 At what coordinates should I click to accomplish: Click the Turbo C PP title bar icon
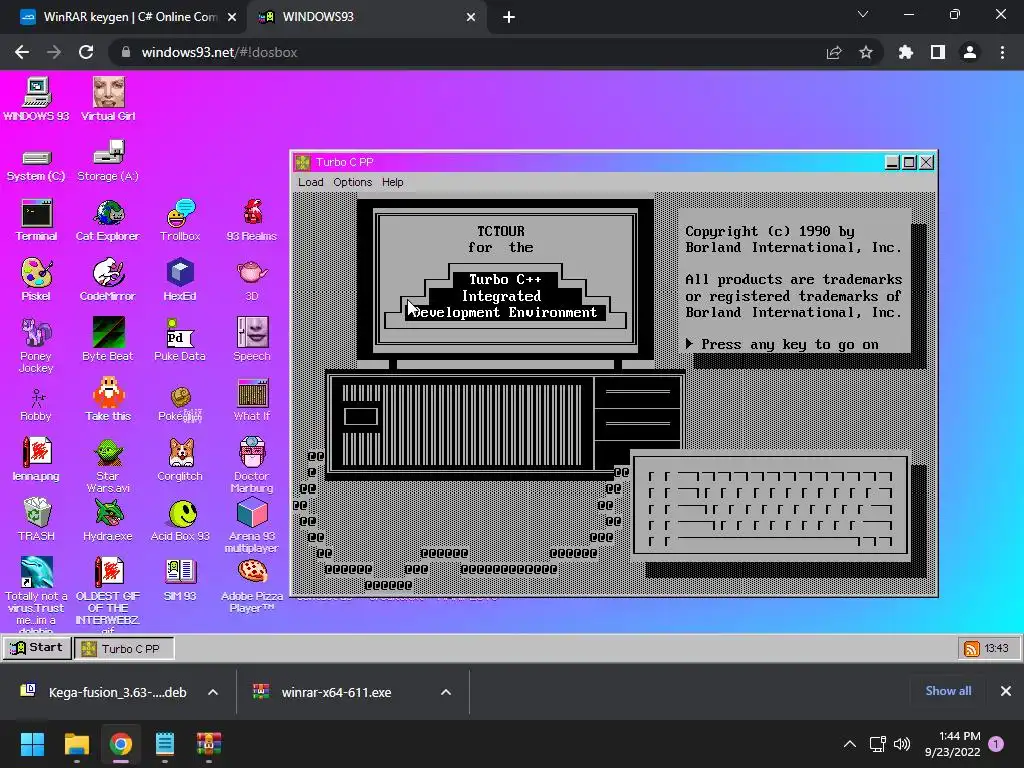(302, 162)
